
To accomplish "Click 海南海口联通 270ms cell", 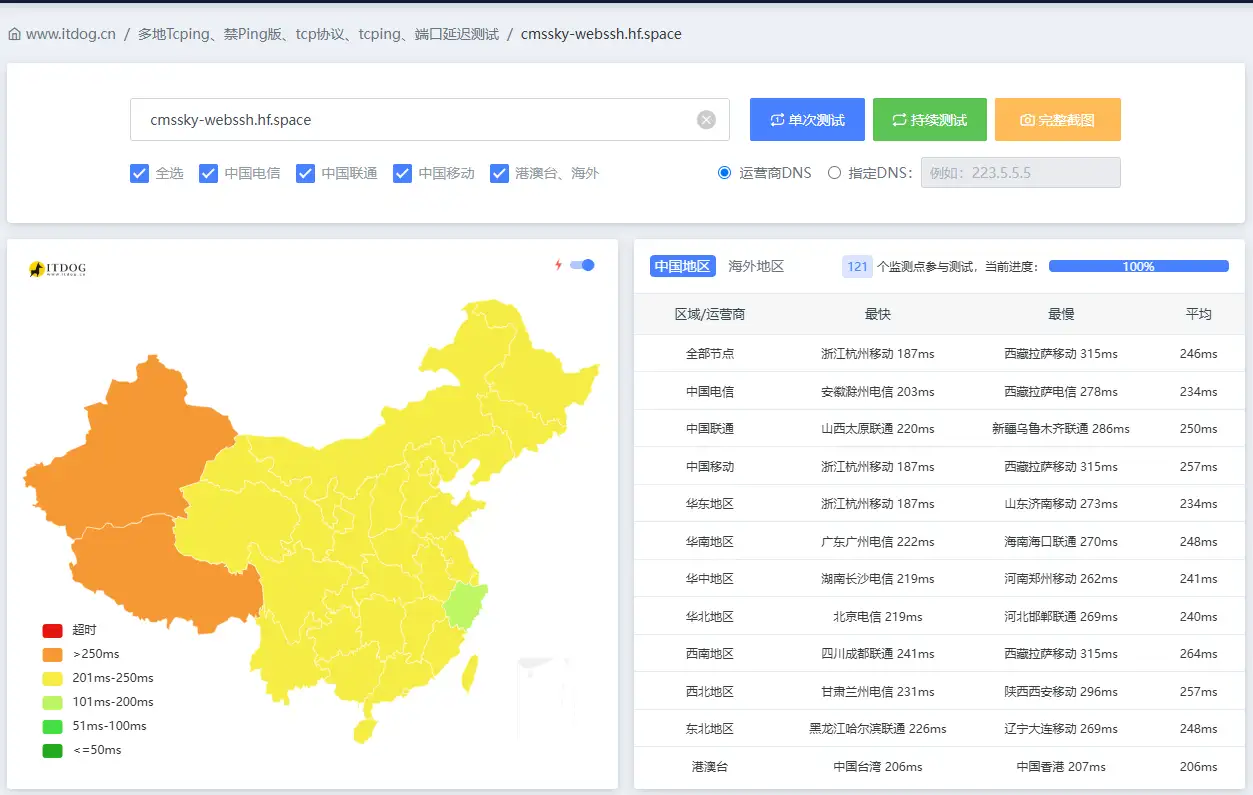I will tap(1061, 542).
